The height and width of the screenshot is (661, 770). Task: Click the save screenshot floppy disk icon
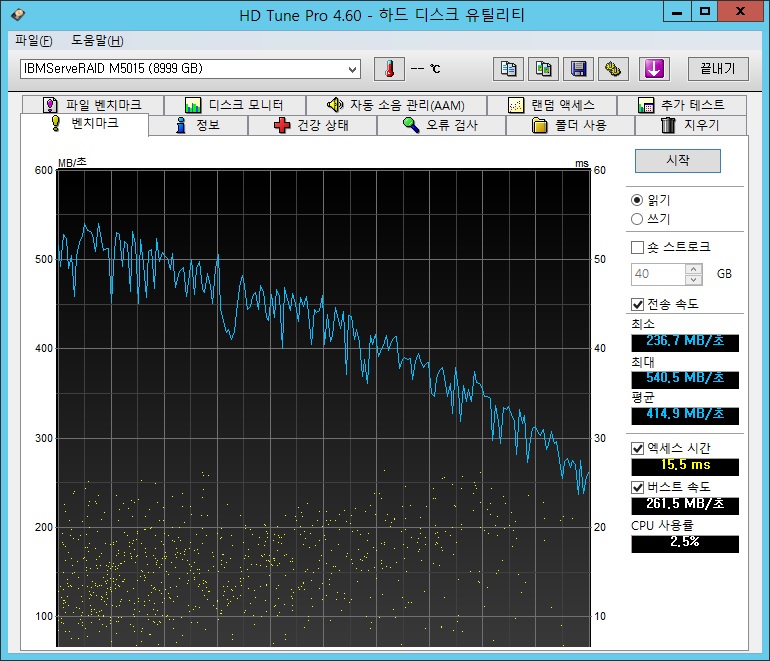[x=578, y=69]
